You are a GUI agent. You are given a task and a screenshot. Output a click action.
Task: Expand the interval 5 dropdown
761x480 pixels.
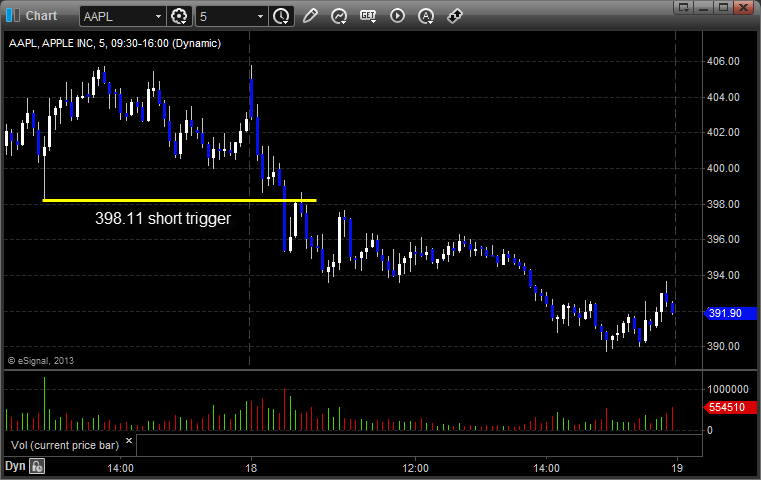(x=260, y=17)
